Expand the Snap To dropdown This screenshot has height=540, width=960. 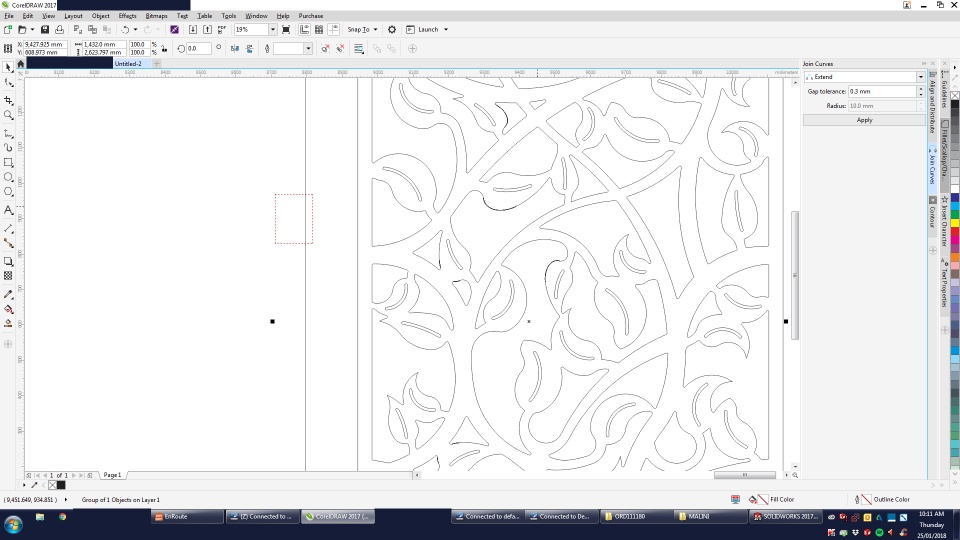click(375, 29)
